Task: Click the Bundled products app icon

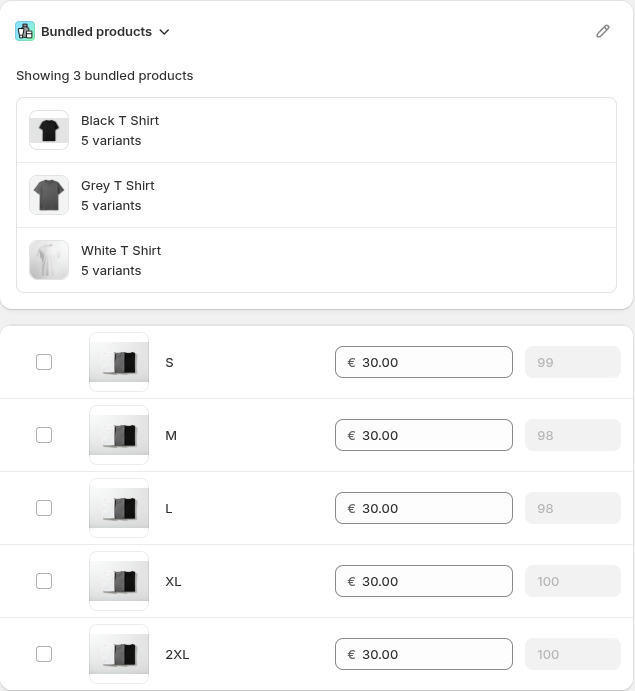Action: tap(25, 31)
